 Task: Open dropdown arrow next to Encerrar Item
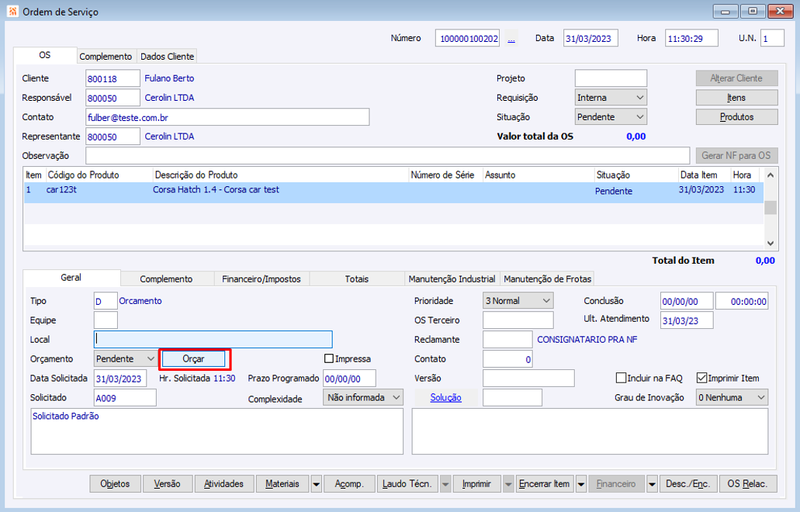pos(581,484)
